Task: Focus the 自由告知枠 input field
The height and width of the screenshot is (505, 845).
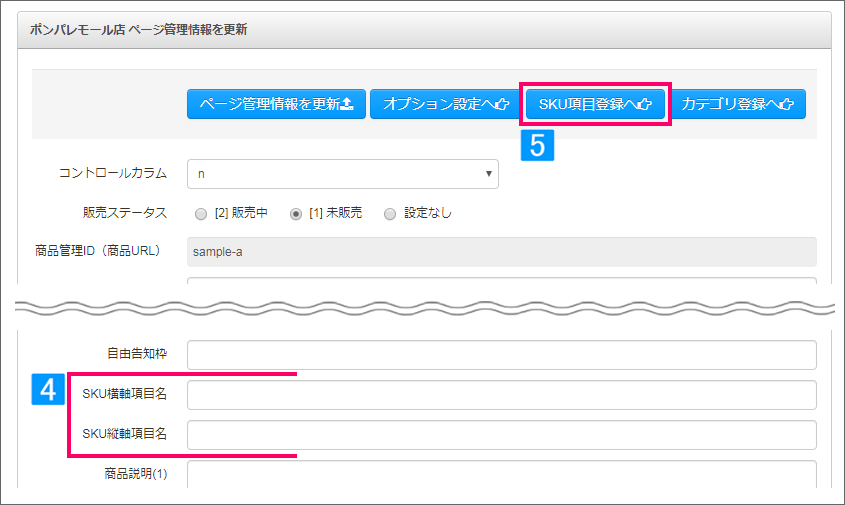Action: [502, 355]
